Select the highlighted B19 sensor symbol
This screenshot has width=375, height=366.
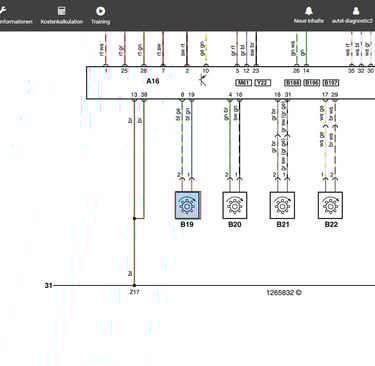188,205
